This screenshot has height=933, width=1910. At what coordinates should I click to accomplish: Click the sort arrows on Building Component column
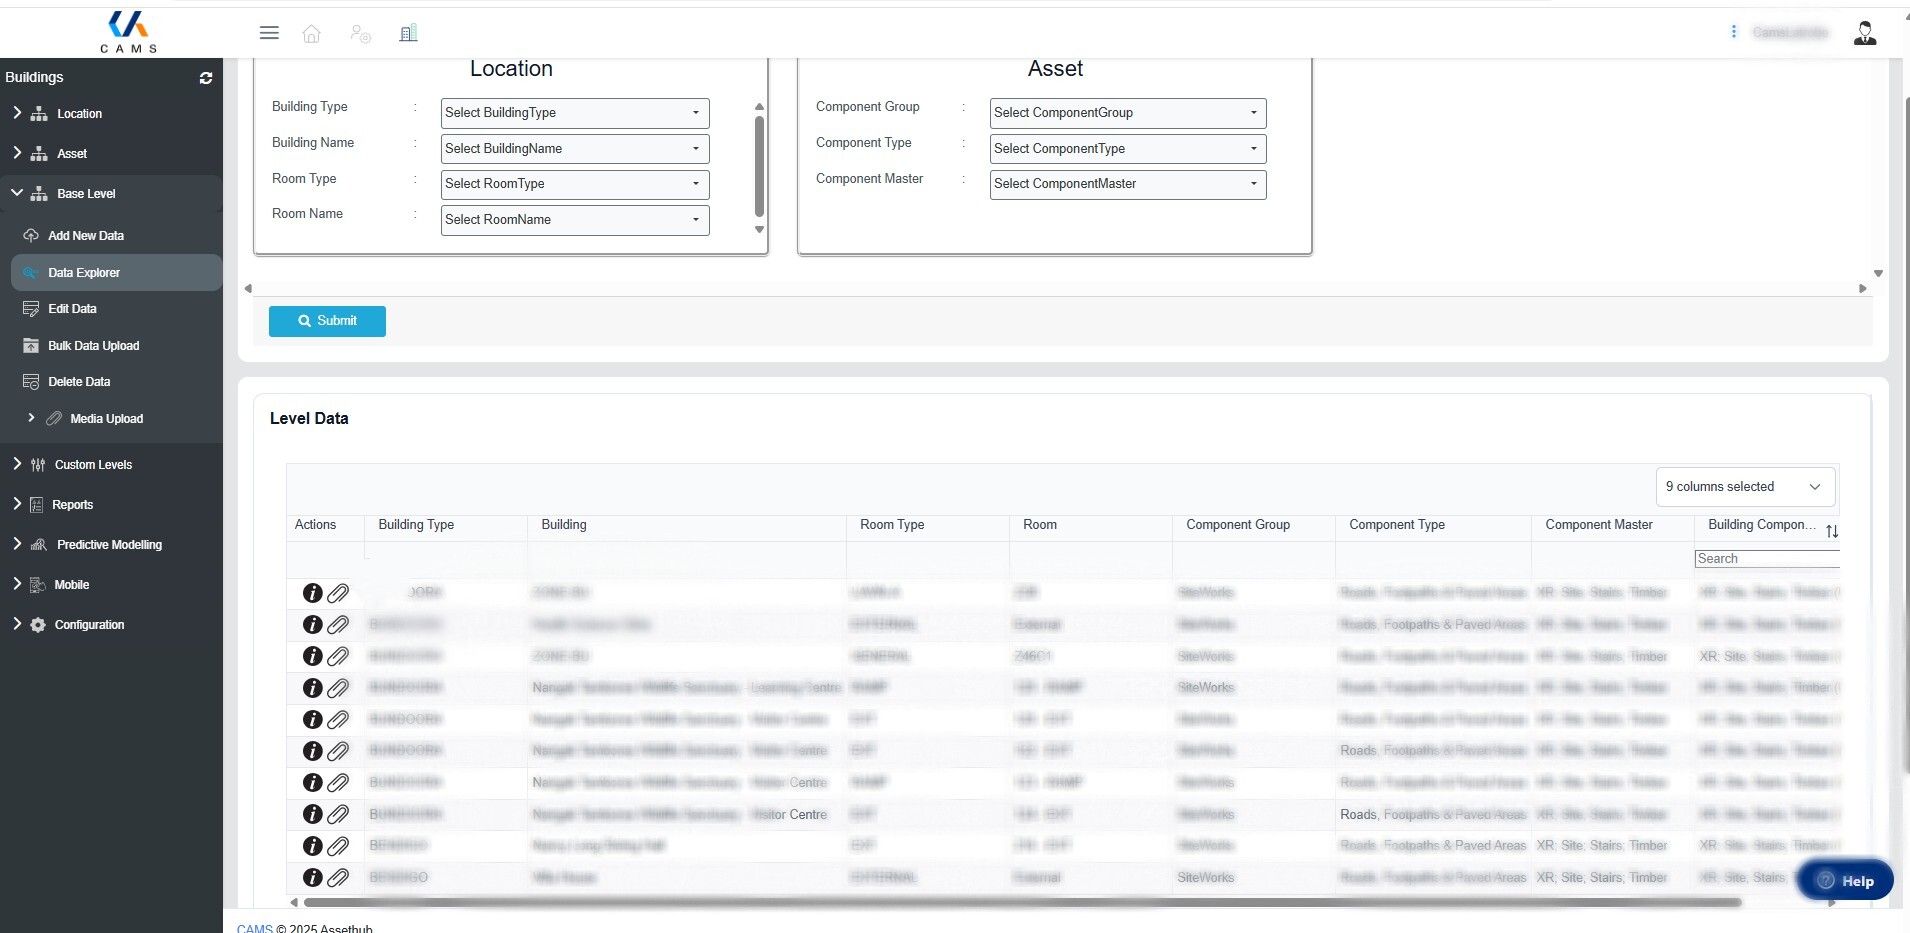coord(1831,531)
